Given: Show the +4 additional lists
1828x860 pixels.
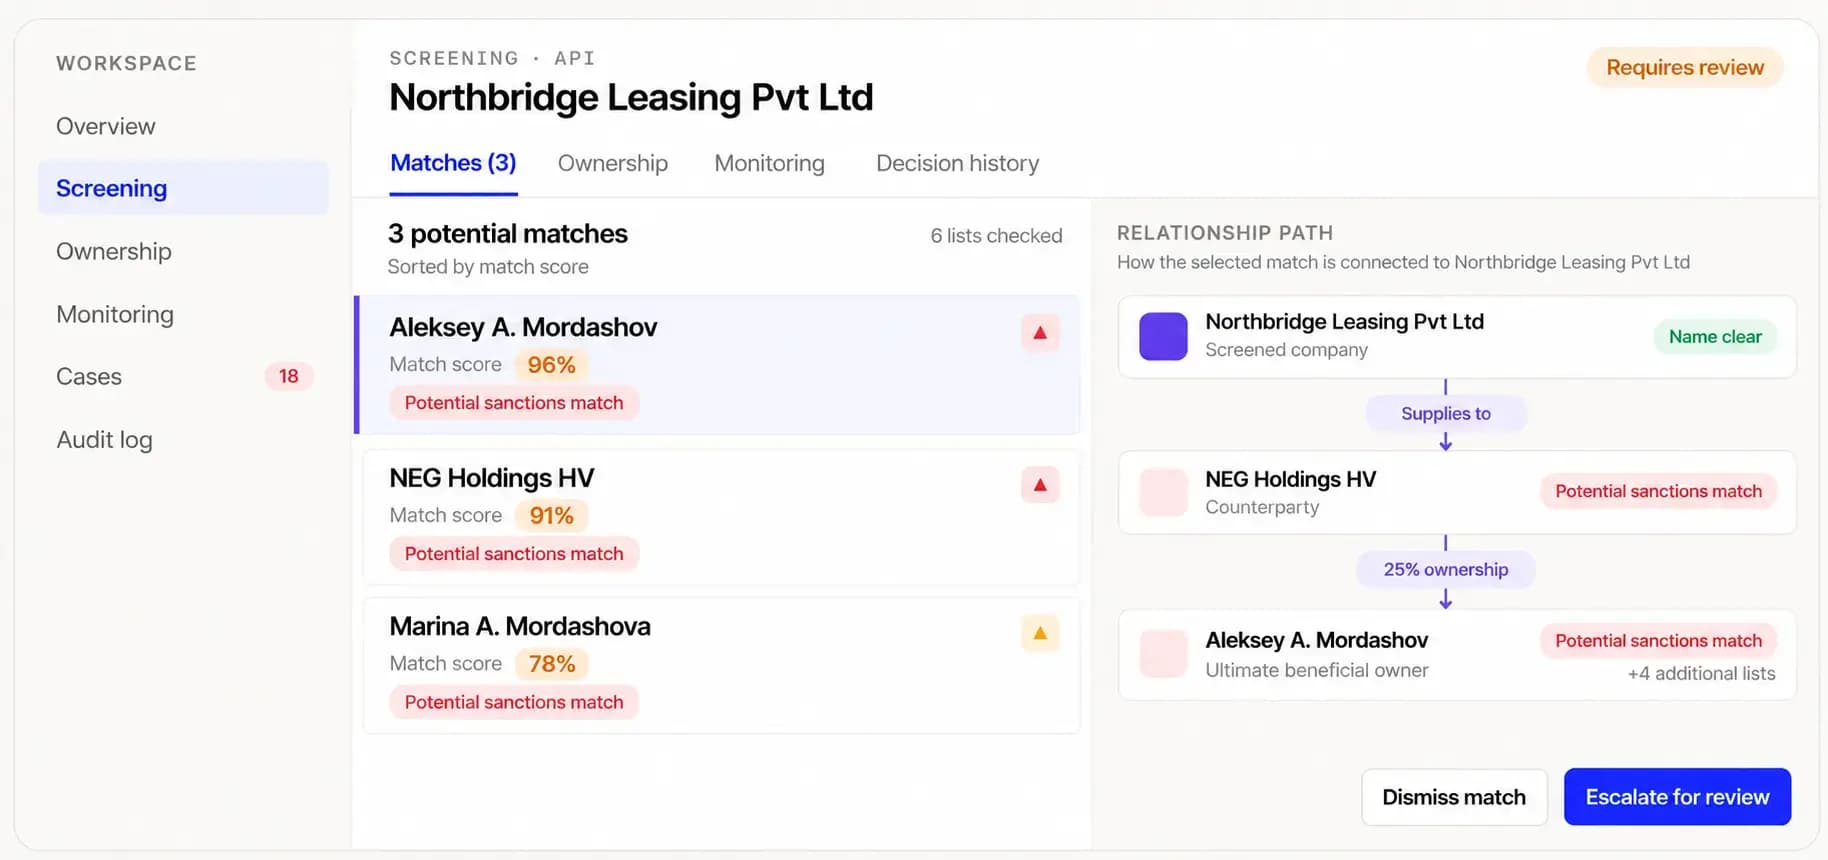Looking at the screenshot, I should tap(1701, 674).
